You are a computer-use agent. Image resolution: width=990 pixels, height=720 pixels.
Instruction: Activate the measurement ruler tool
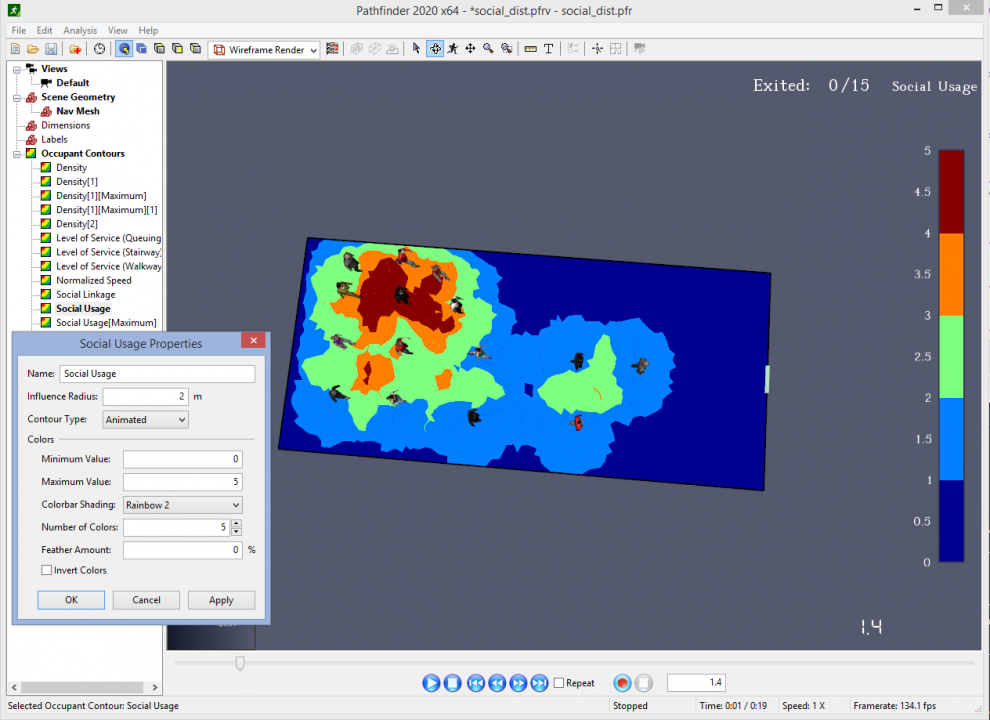point(533,48)
